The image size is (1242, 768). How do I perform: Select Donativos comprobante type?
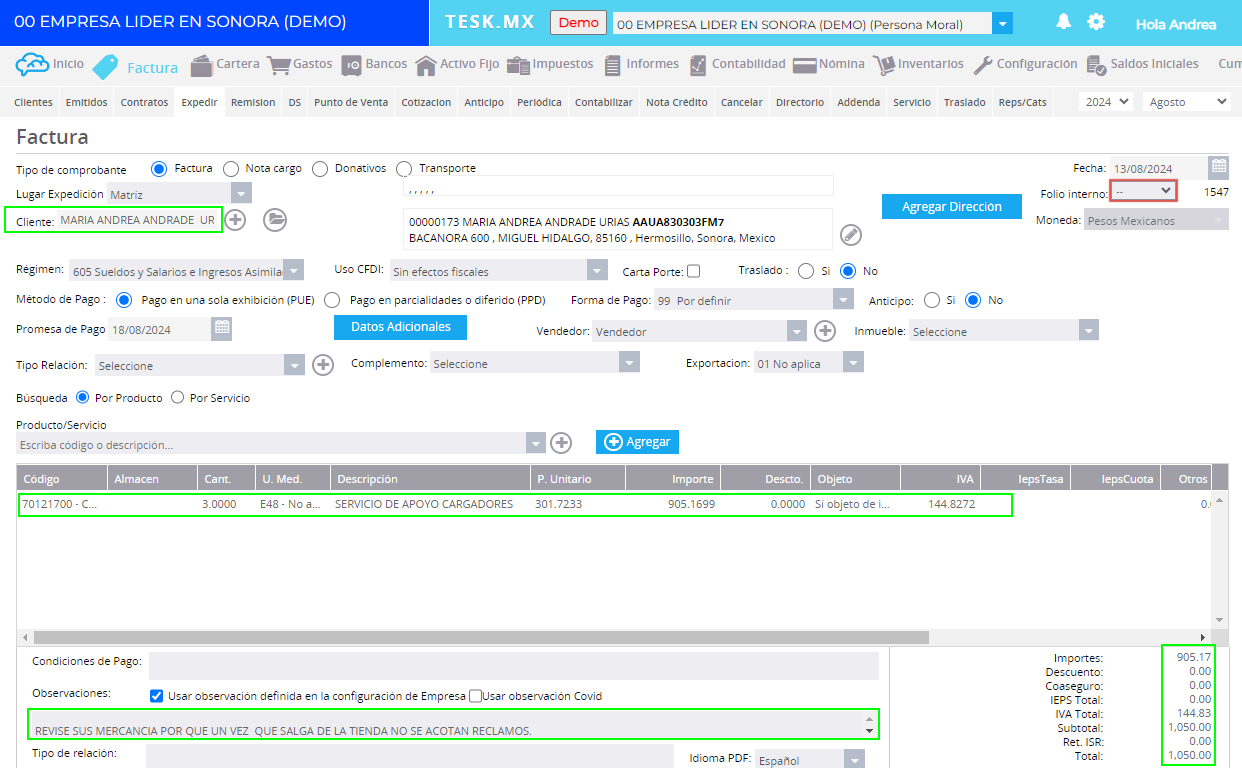pos(320,168)
